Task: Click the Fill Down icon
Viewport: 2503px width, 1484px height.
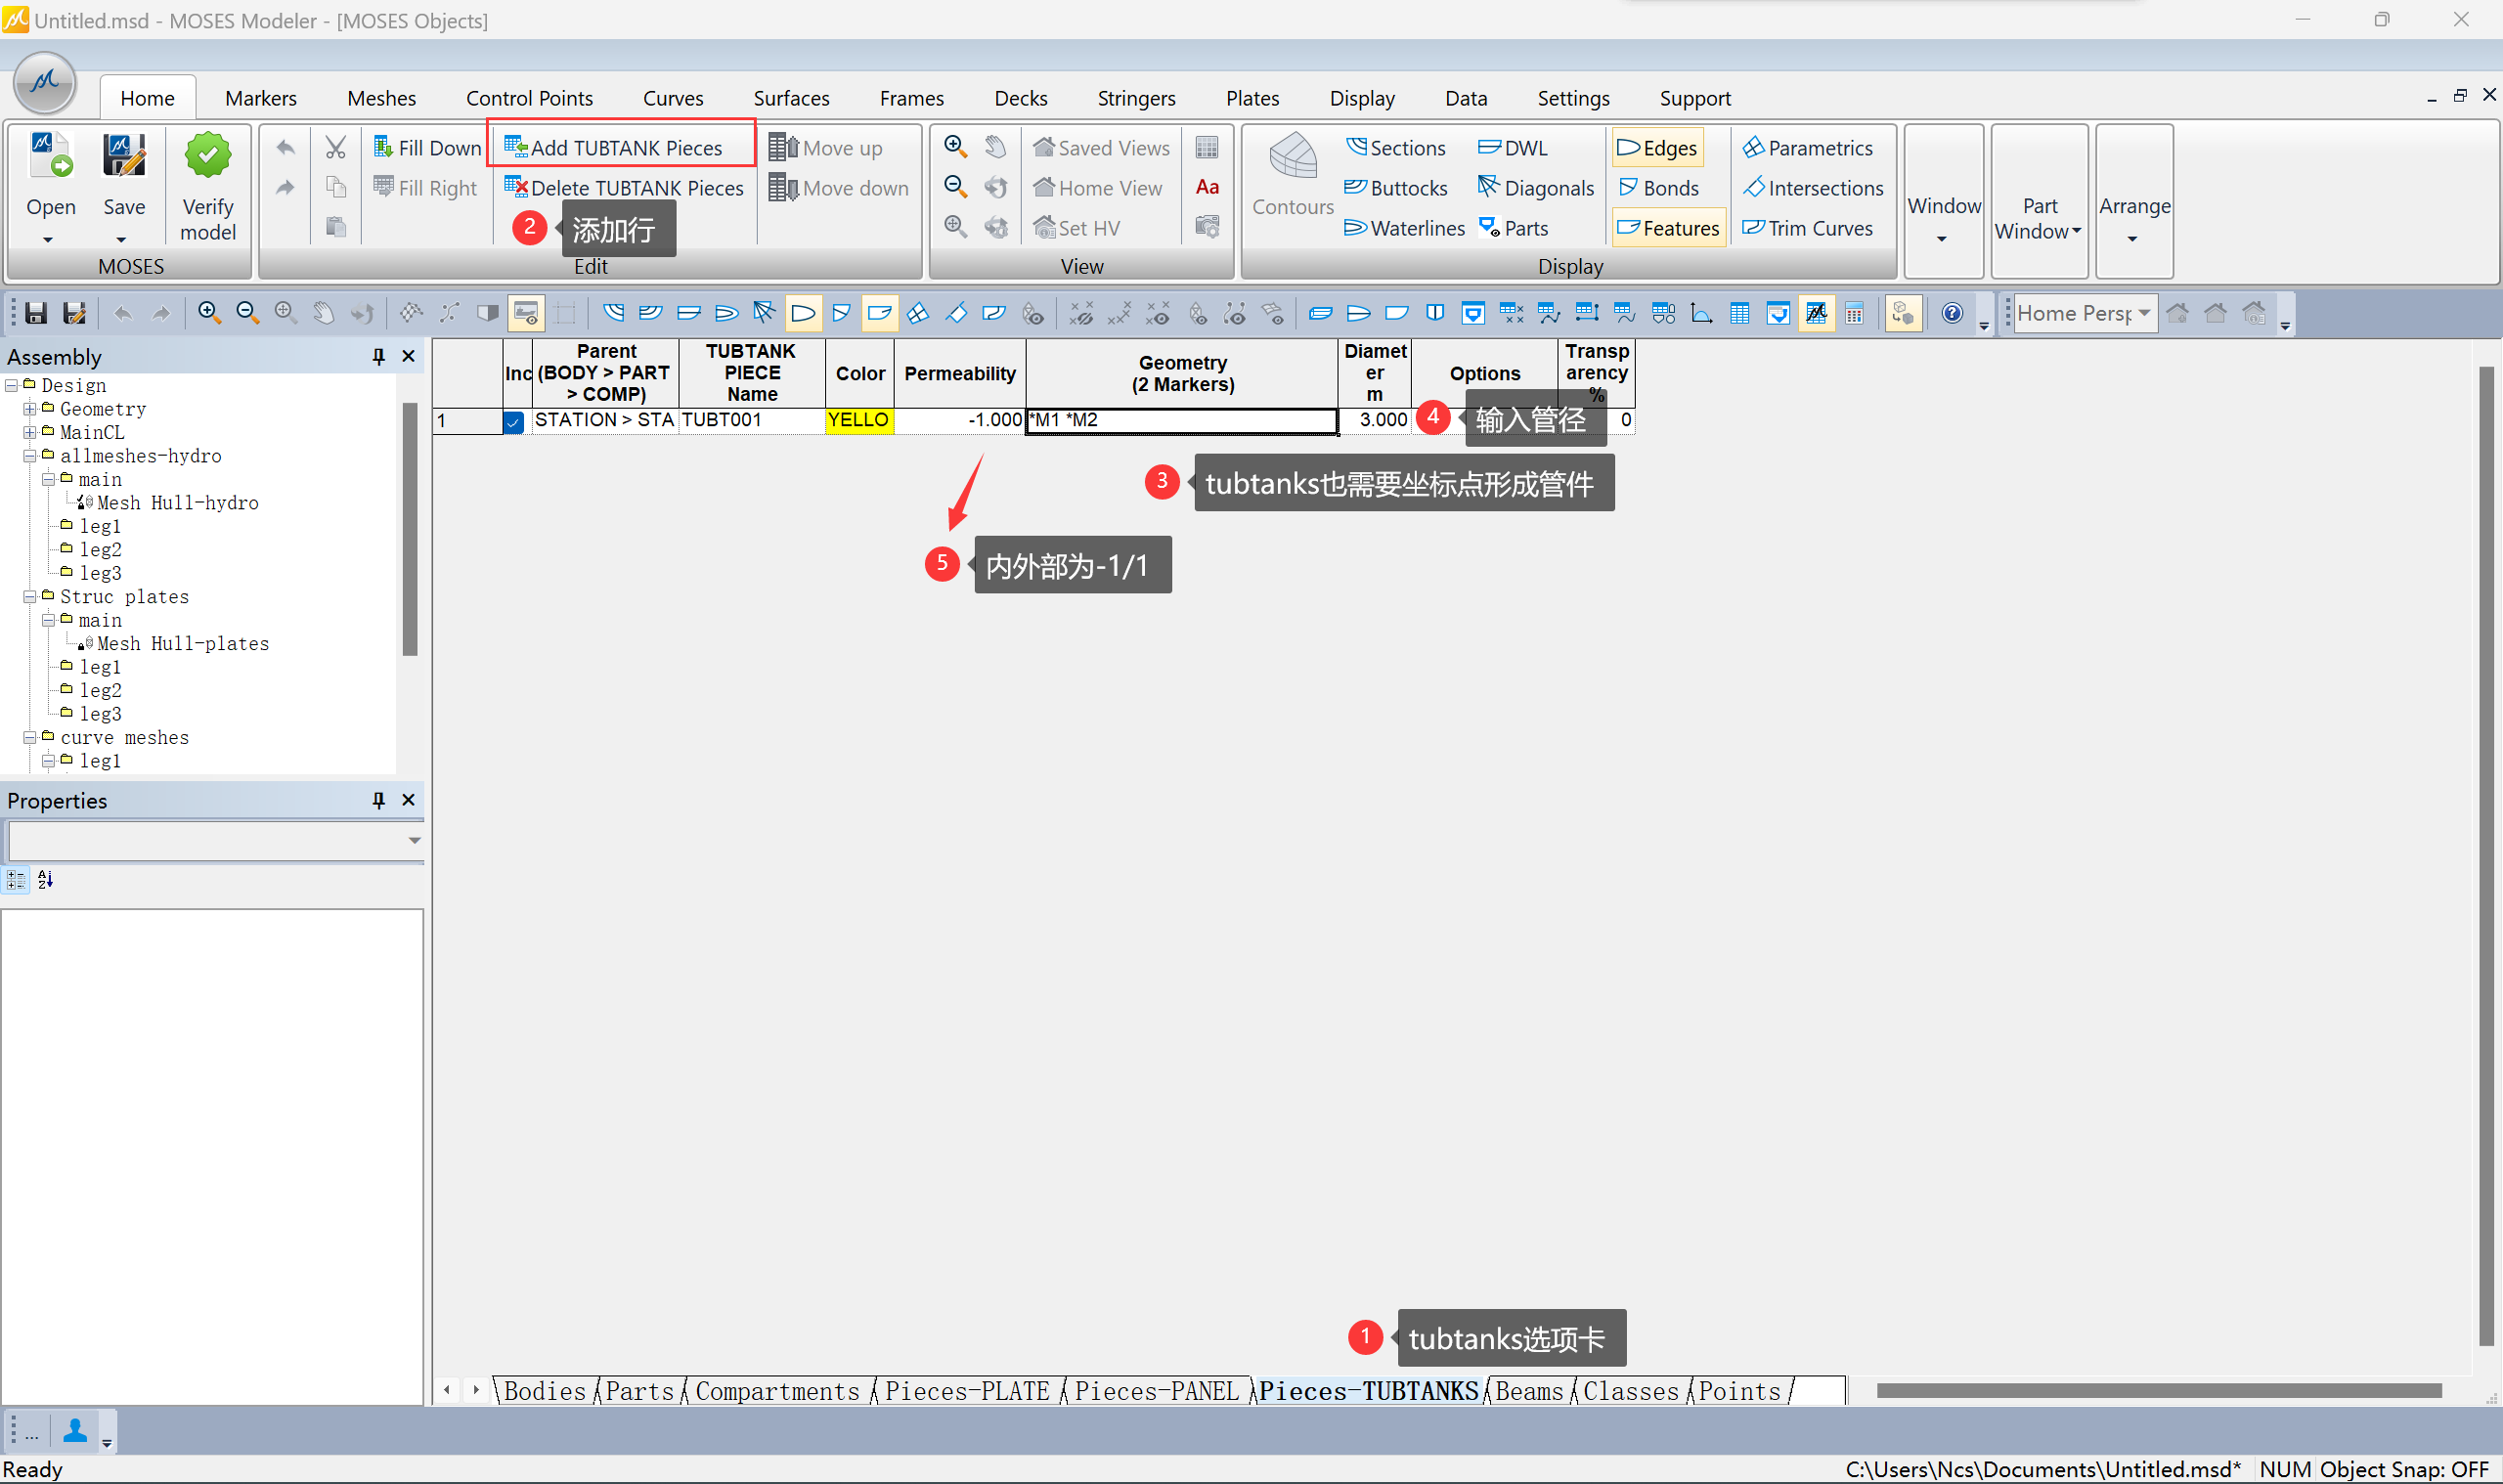Action: tap(383, 147)
